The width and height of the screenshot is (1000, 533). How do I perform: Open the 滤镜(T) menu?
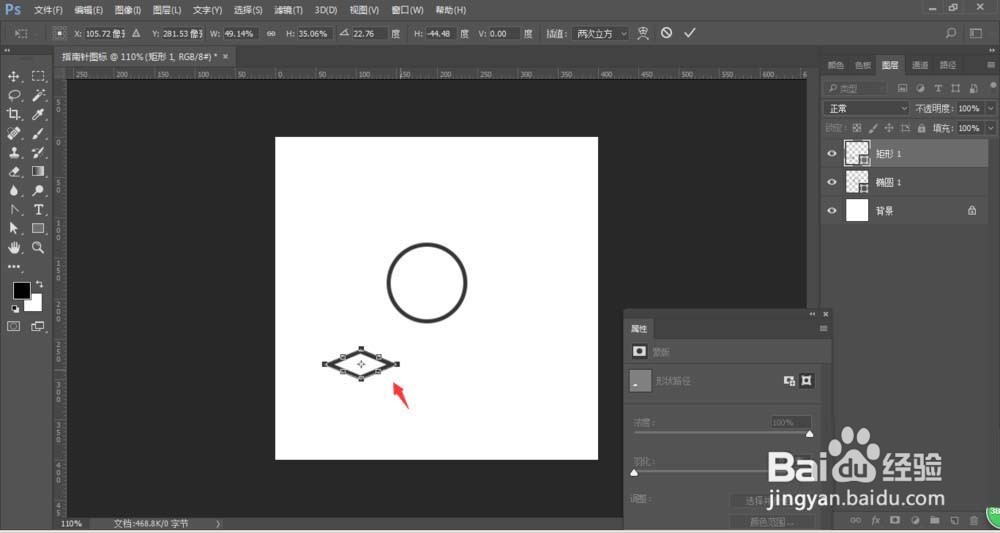[288, 10]
